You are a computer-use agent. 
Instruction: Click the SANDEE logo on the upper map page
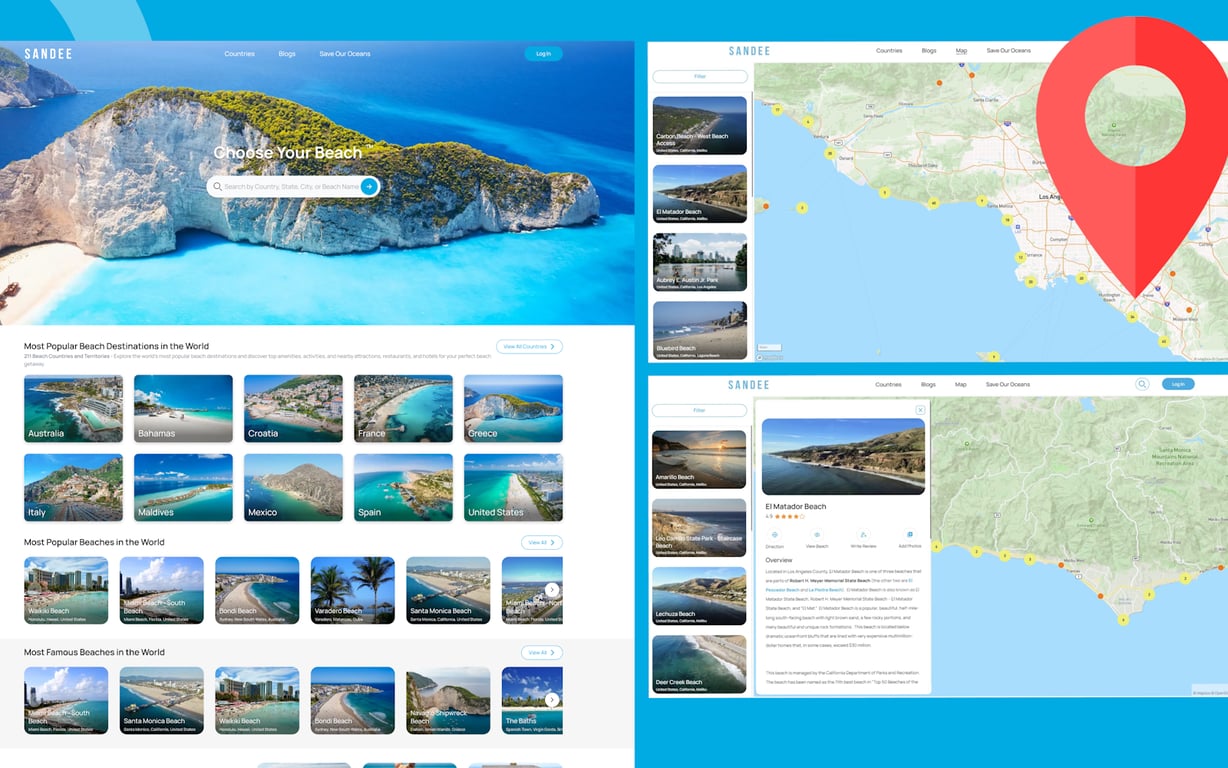pyautogui.click(x=749, y=51)
